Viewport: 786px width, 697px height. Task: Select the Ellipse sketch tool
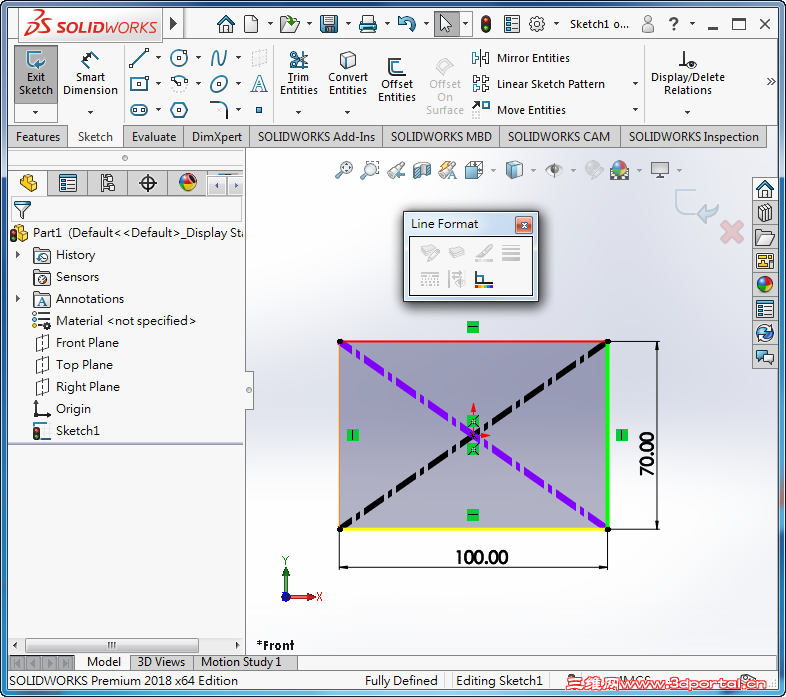click(219, 83)
